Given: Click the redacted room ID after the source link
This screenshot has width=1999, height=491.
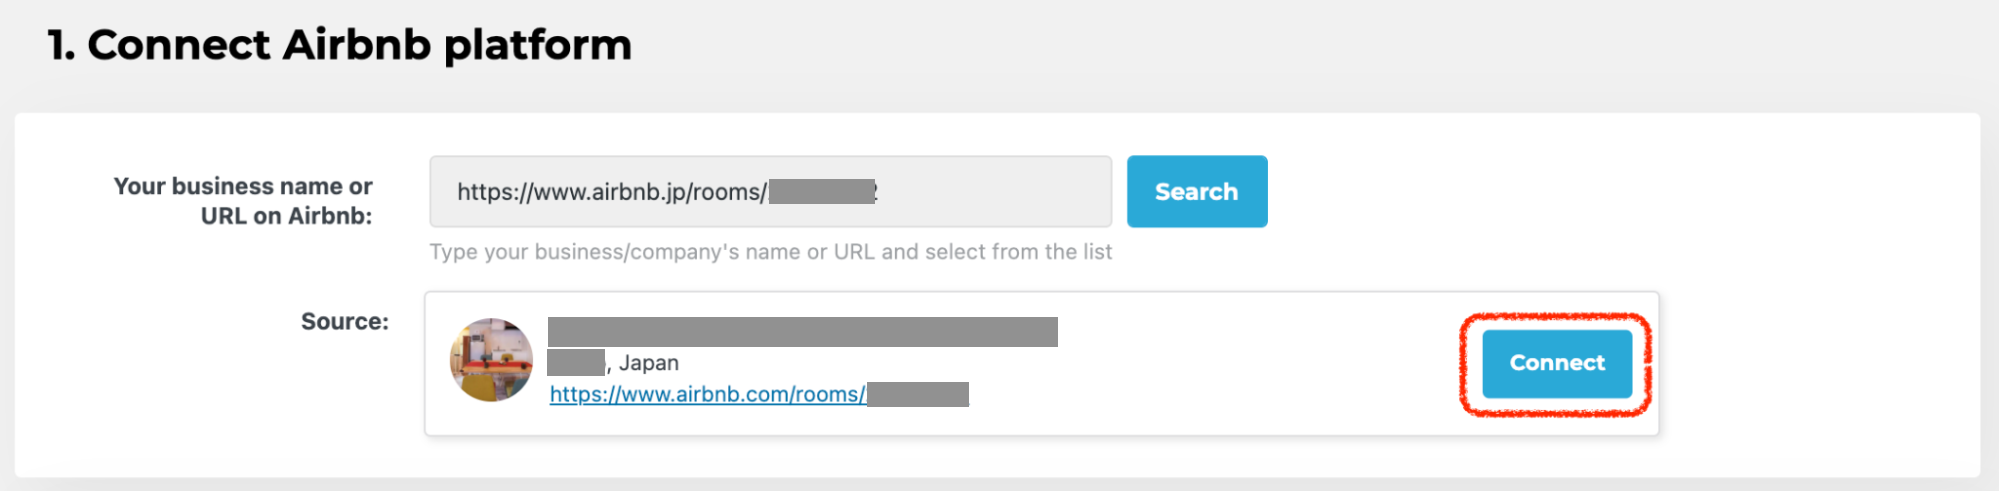Looking at the screenshot, I should (918, 394).
